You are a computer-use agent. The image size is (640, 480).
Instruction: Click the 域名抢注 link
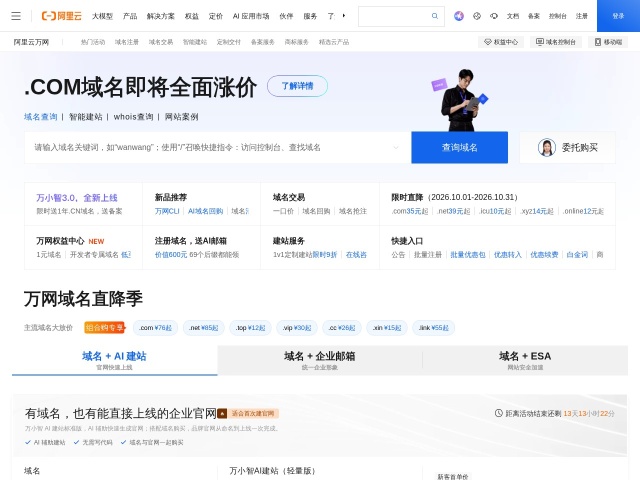(x=353, y=211)
